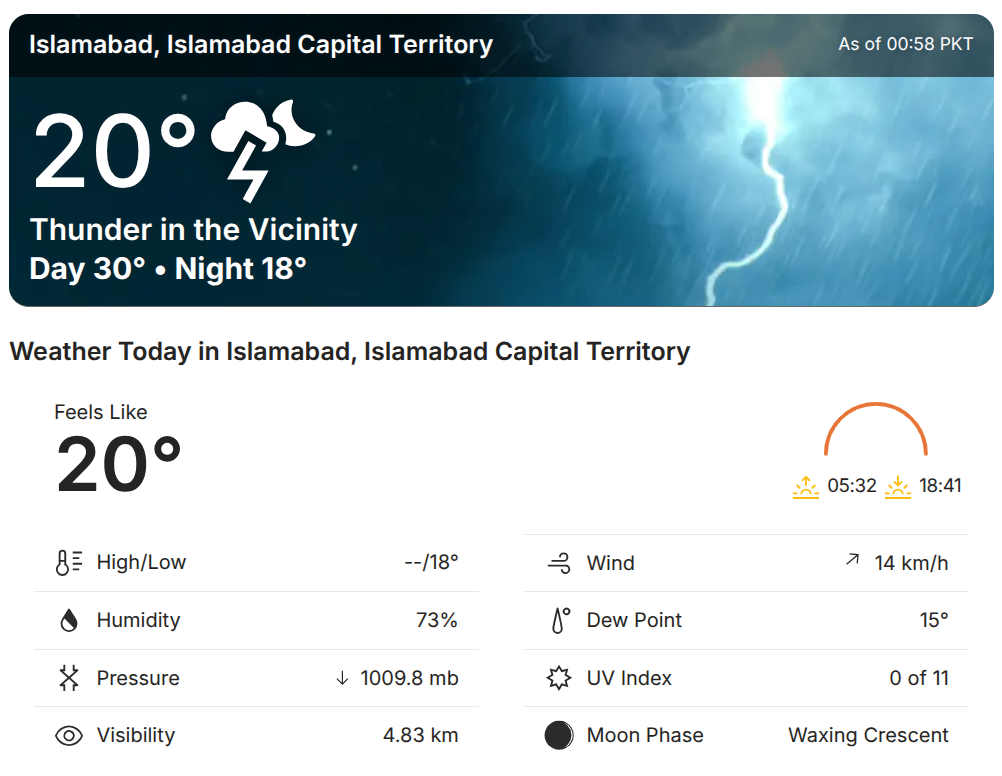
Task: Click the wind direction arrow
Action: coord(852,562)
